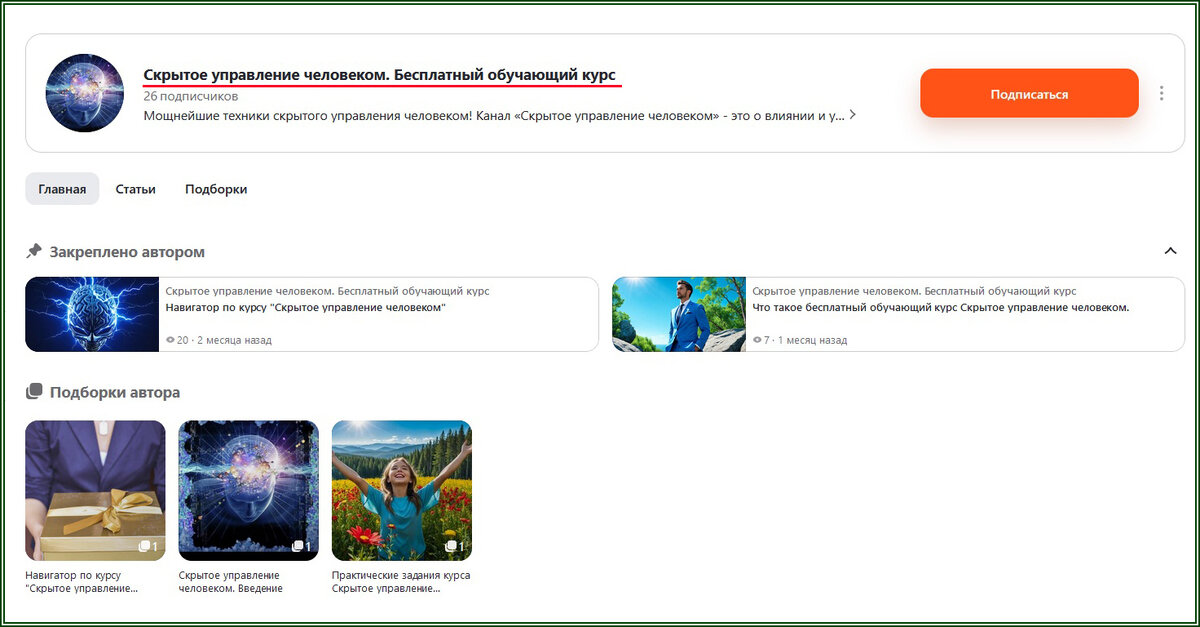Screen dimensions: 1200x627
Task: Open collection titled Практические задания курса
Action: (x=401, y=582)
